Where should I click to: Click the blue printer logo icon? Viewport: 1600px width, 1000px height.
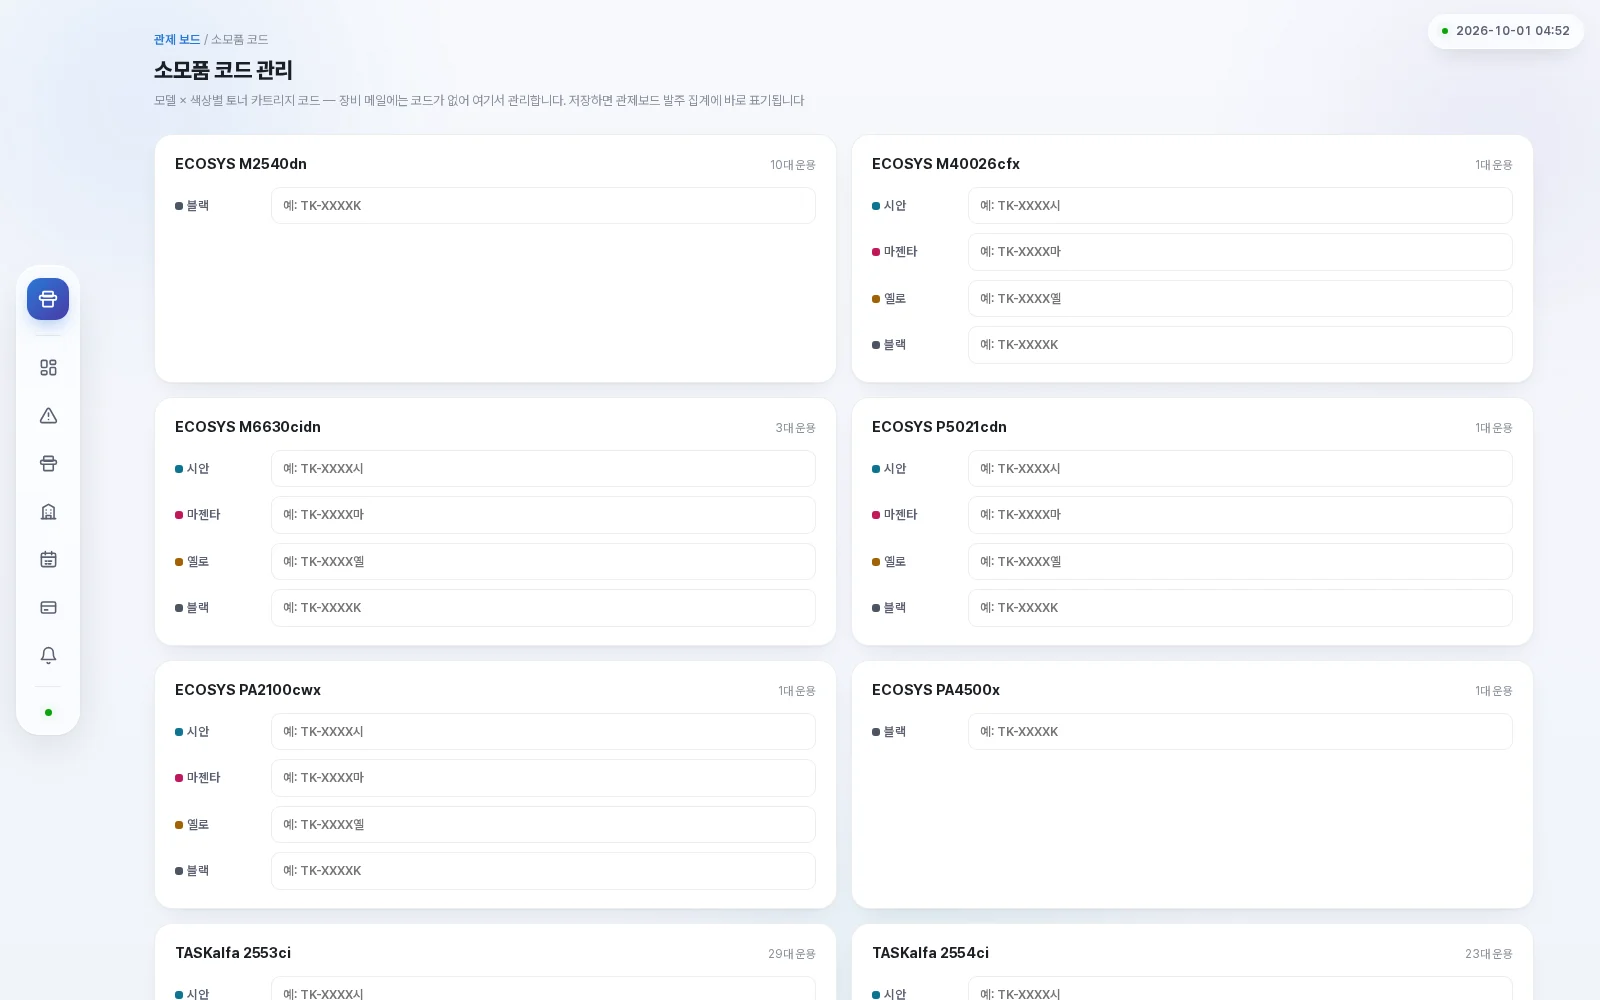click(48, 299)
